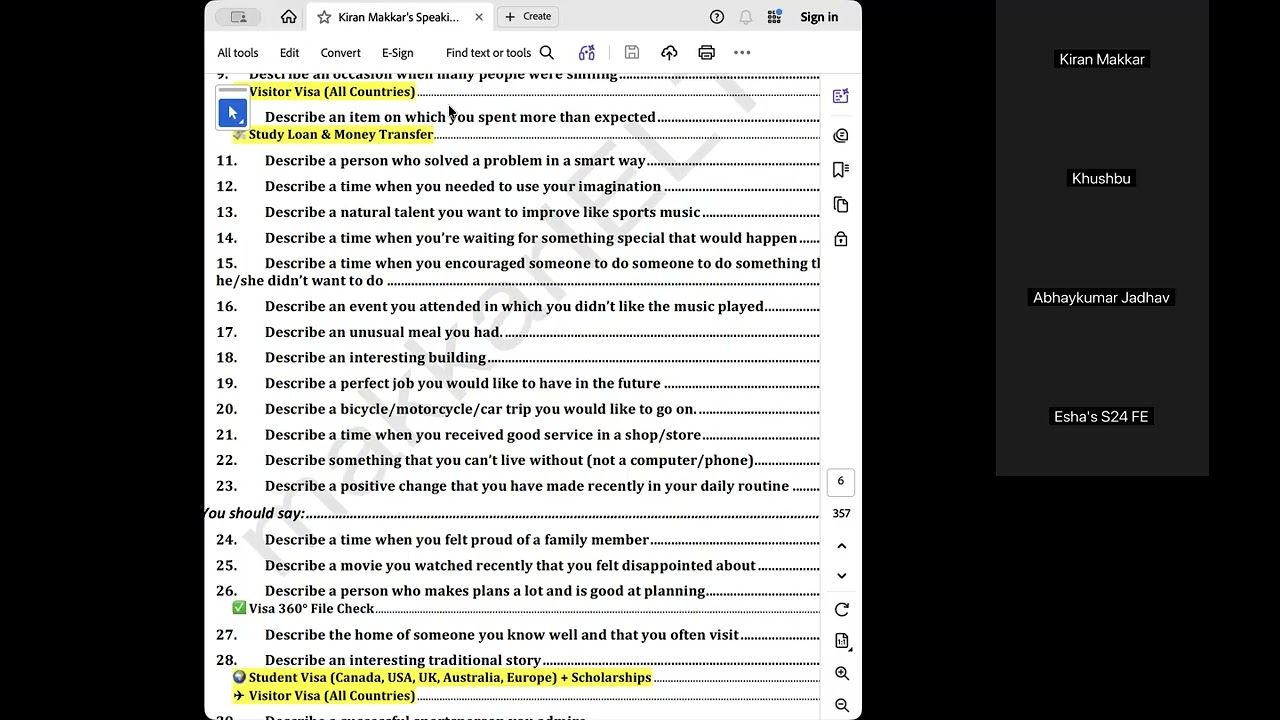
Task: Select the E-Sign menu item
Action: point(397,53)
